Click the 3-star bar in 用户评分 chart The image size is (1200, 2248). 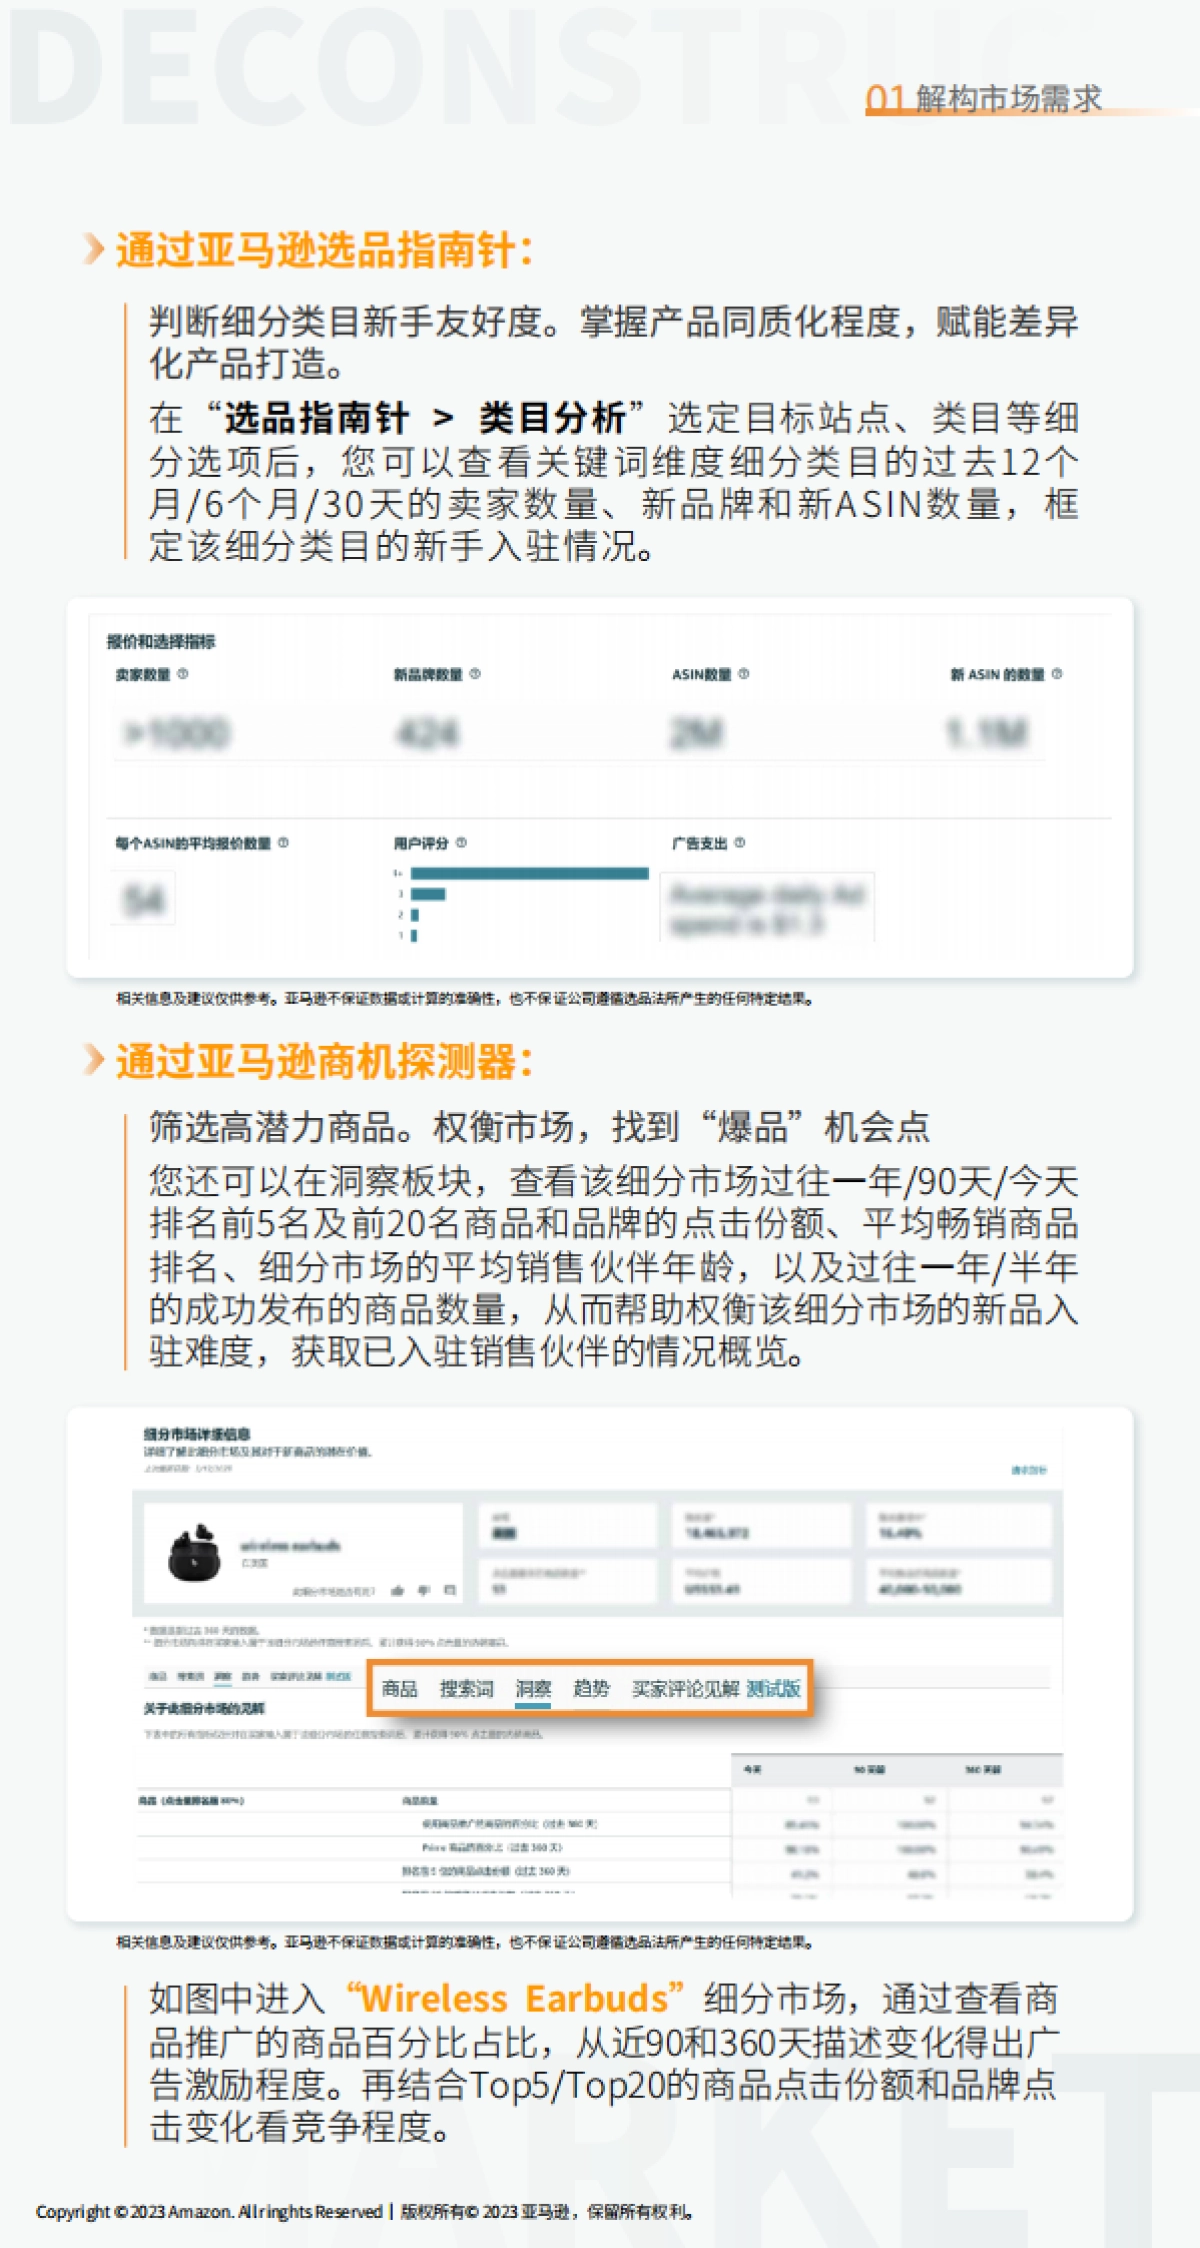(x=428, y=894)
